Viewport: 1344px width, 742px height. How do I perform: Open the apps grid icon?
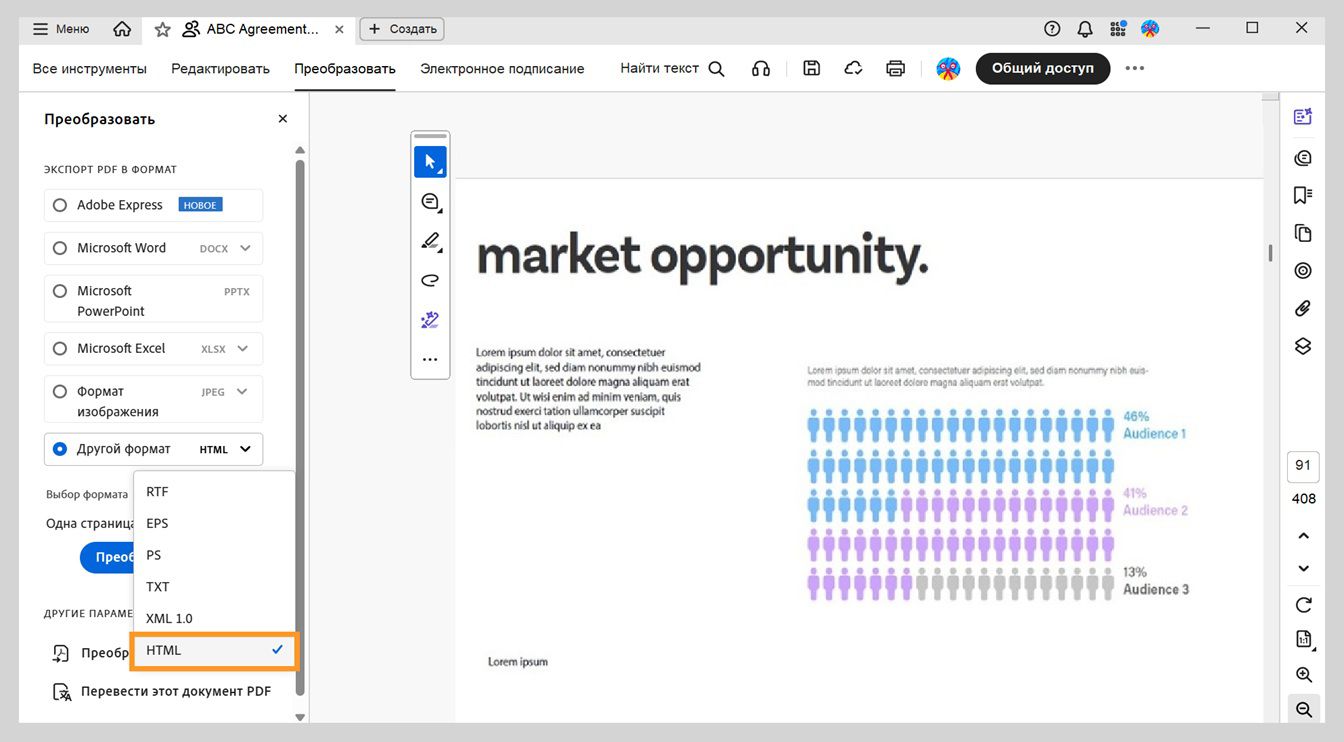[x=1117, y=29]
